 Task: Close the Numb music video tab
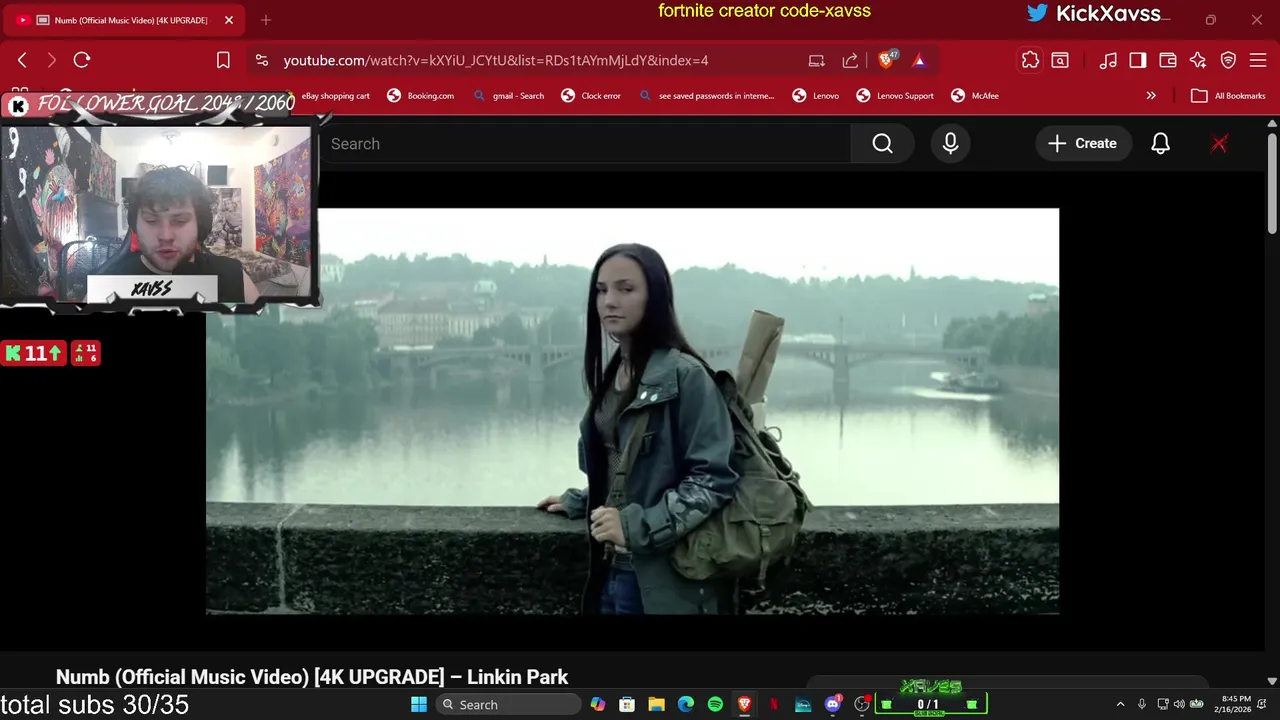228,20
